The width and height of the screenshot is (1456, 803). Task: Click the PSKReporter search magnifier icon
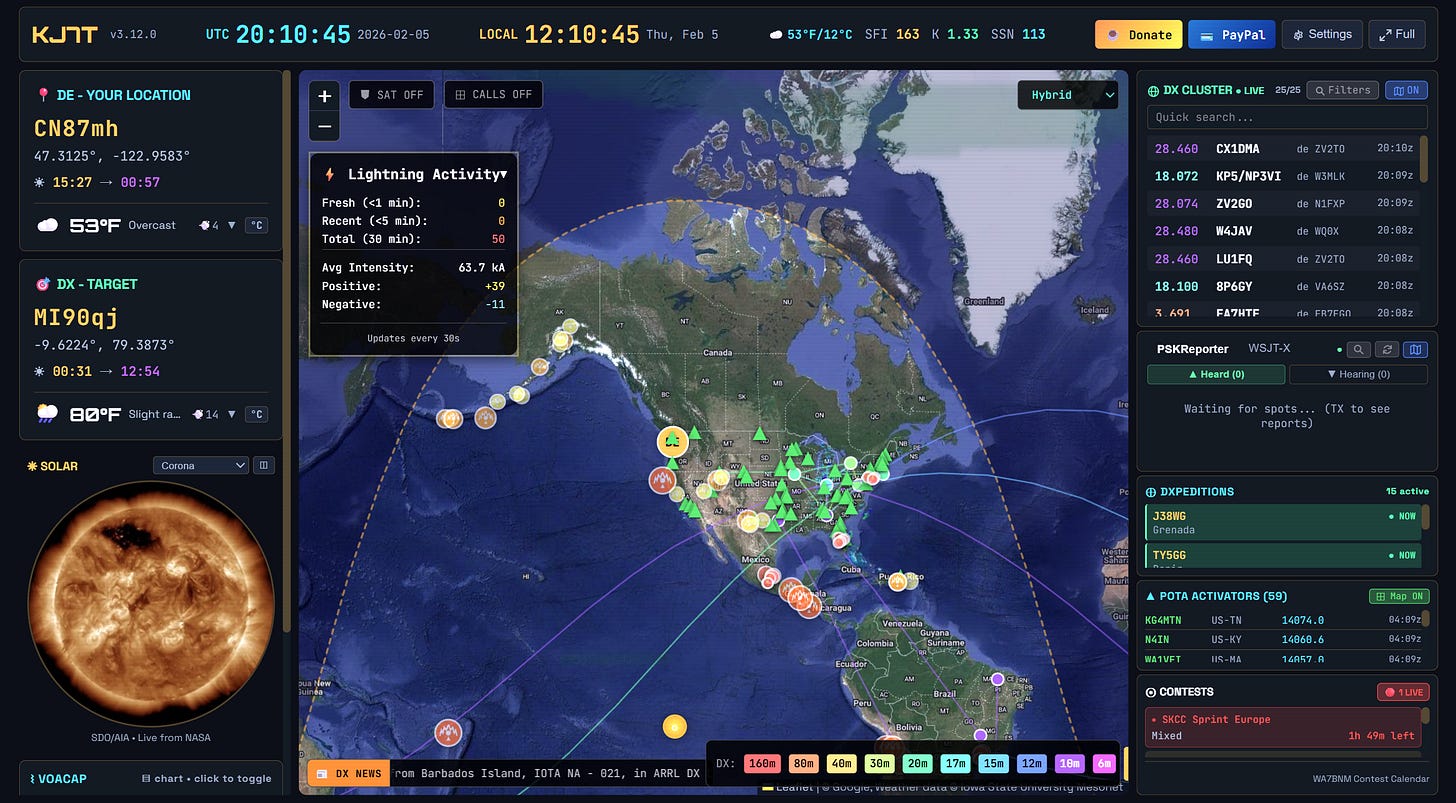[1359, 350]
